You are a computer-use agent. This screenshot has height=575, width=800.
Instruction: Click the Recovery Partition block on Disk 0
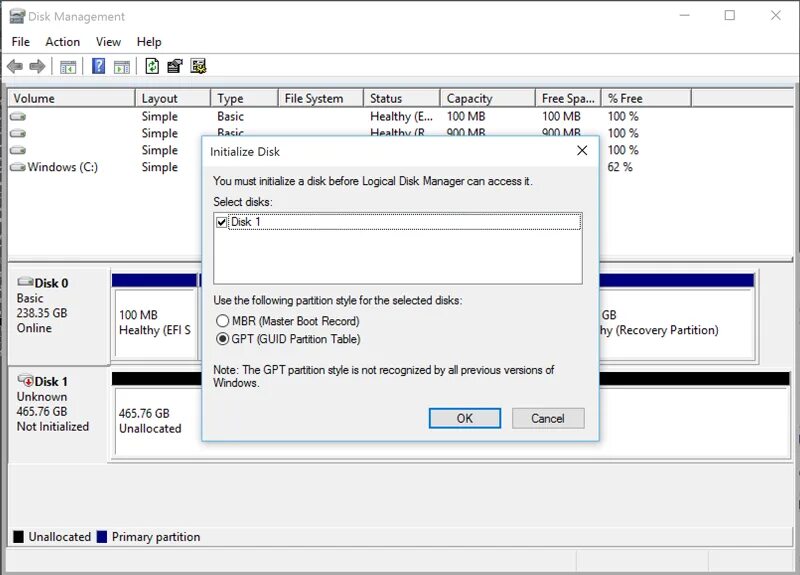coord(677,322)
